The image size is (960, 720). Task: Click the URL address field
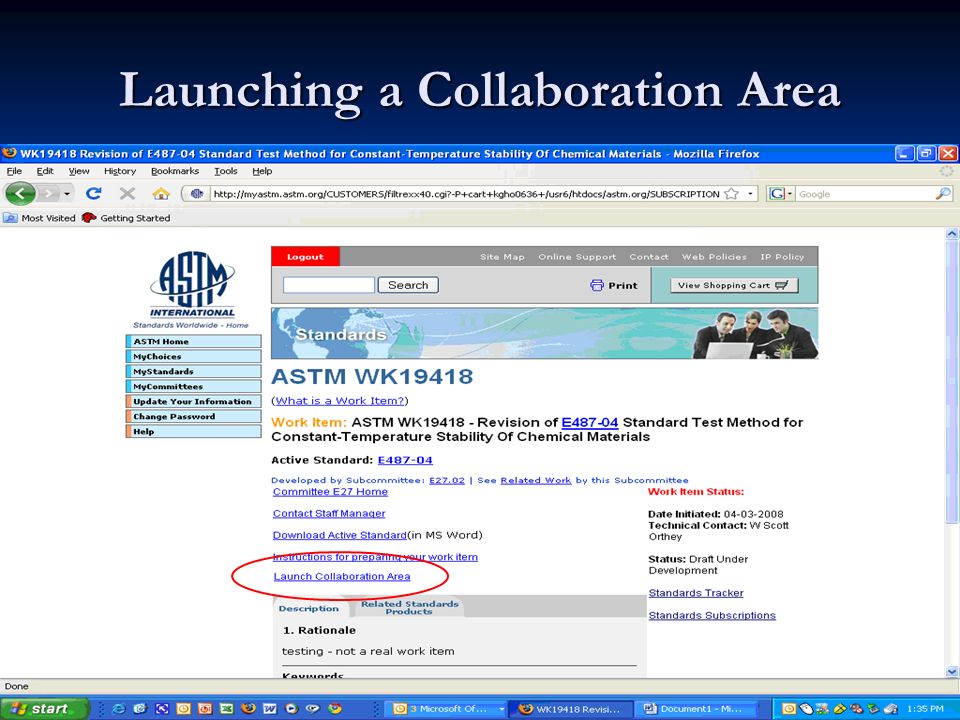pyautogui.click(x=466, y=194)
